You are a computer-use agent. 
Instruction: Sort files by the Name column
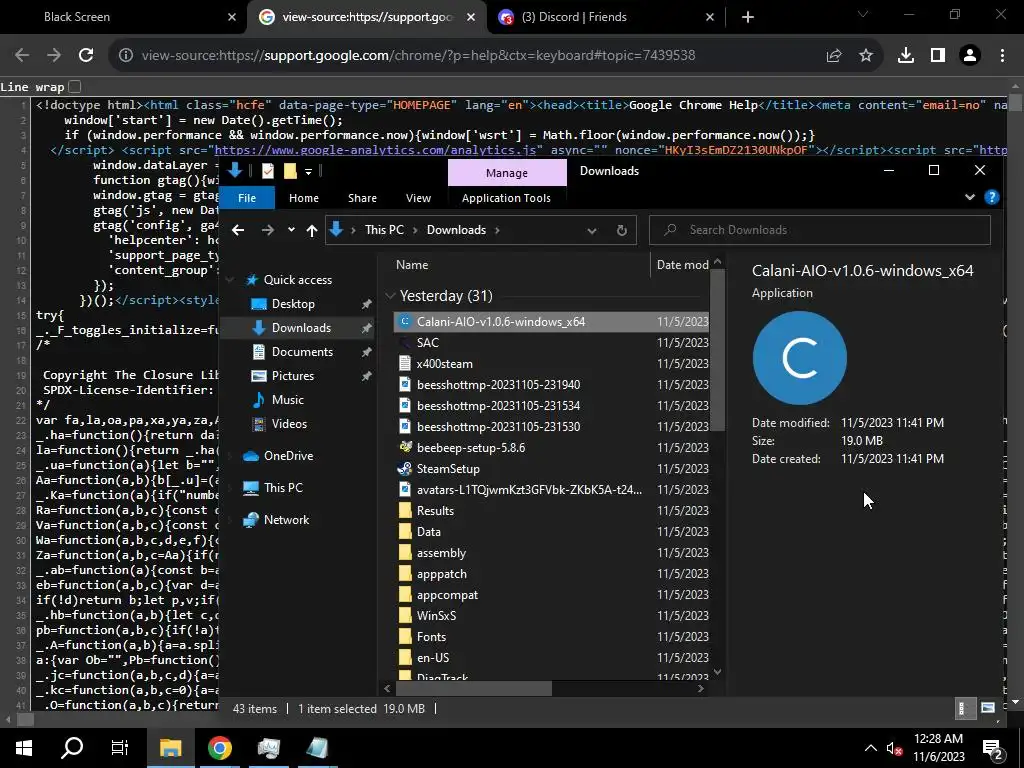[412, 264]
